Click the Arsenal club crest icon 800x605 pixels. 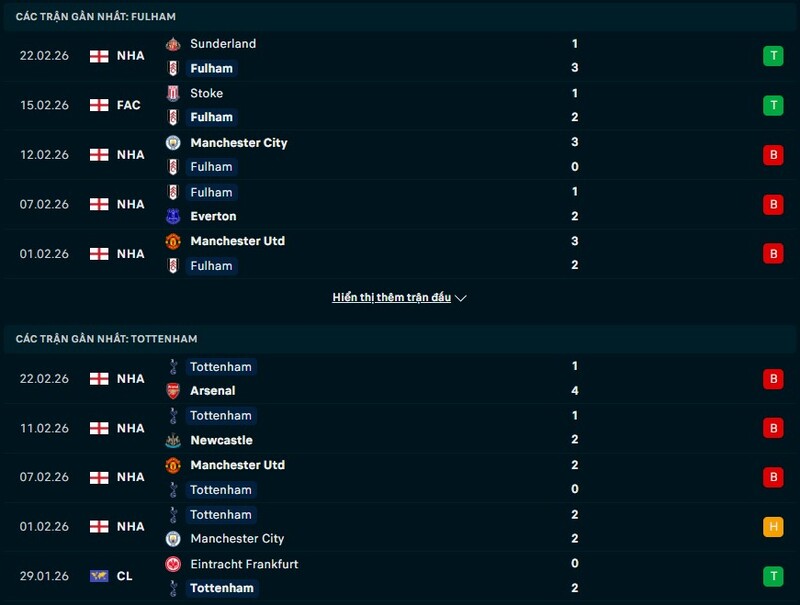(173, 391)
